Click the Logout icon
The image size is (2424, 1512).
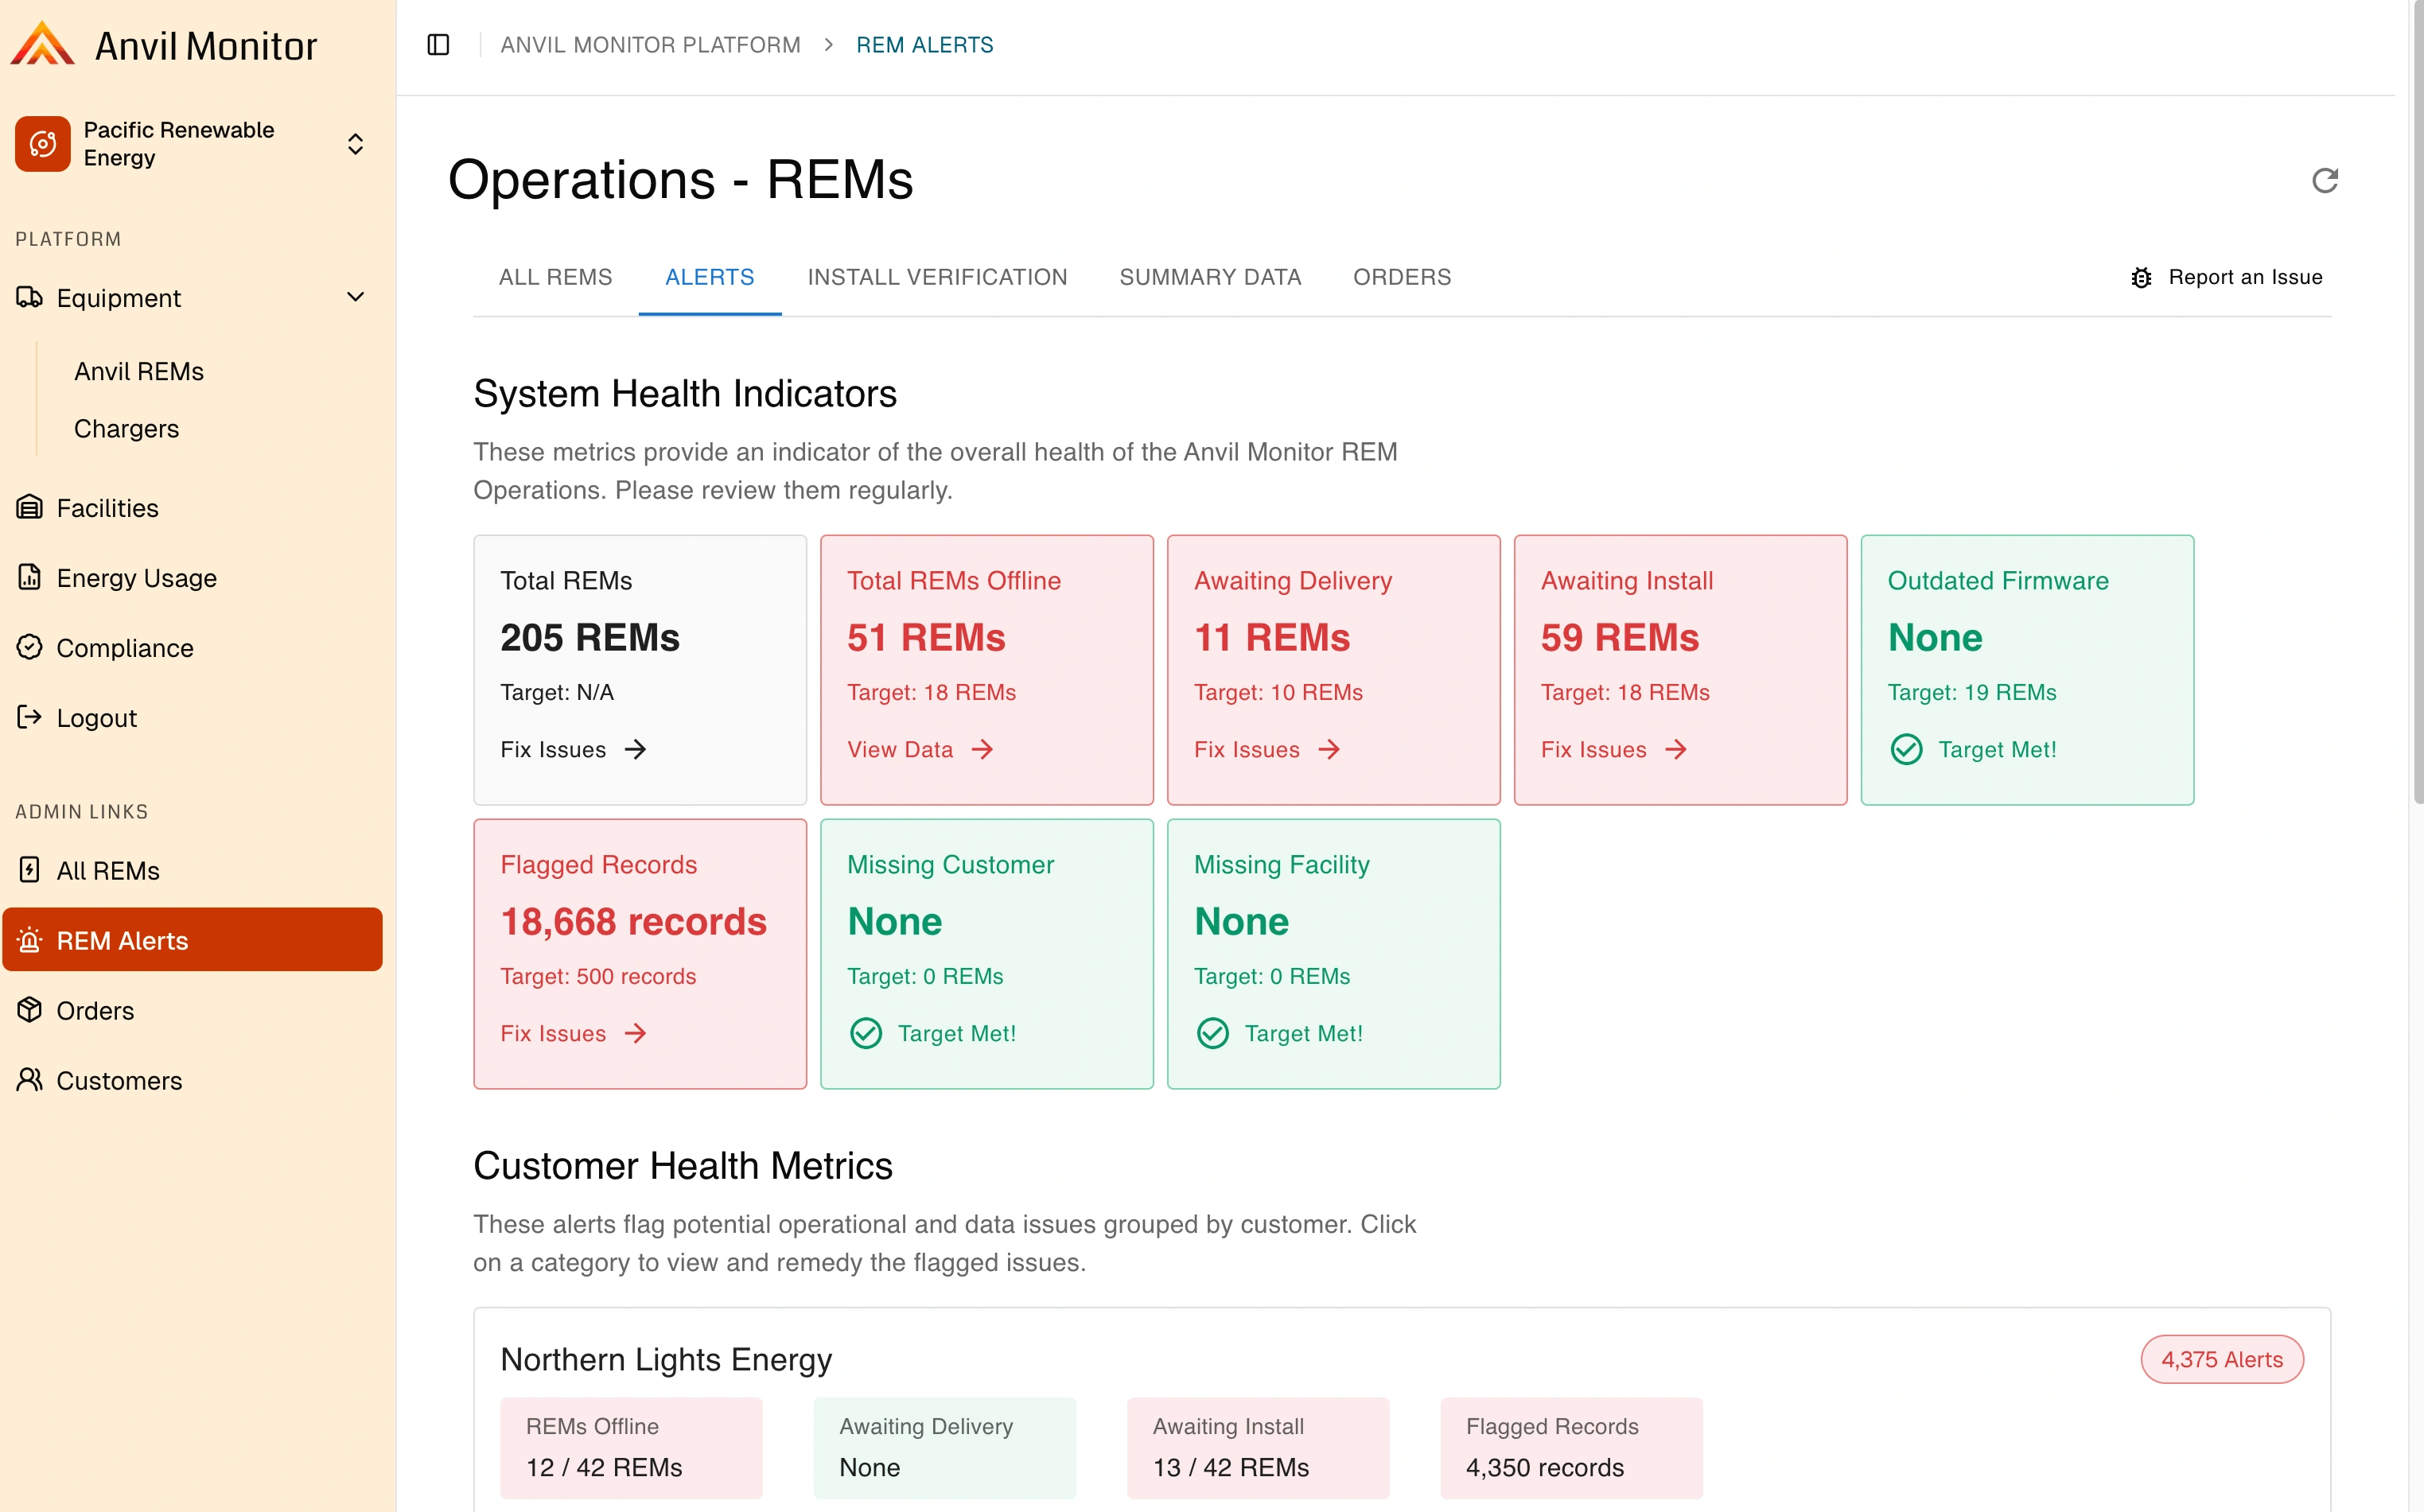click(x=29, y=717)
